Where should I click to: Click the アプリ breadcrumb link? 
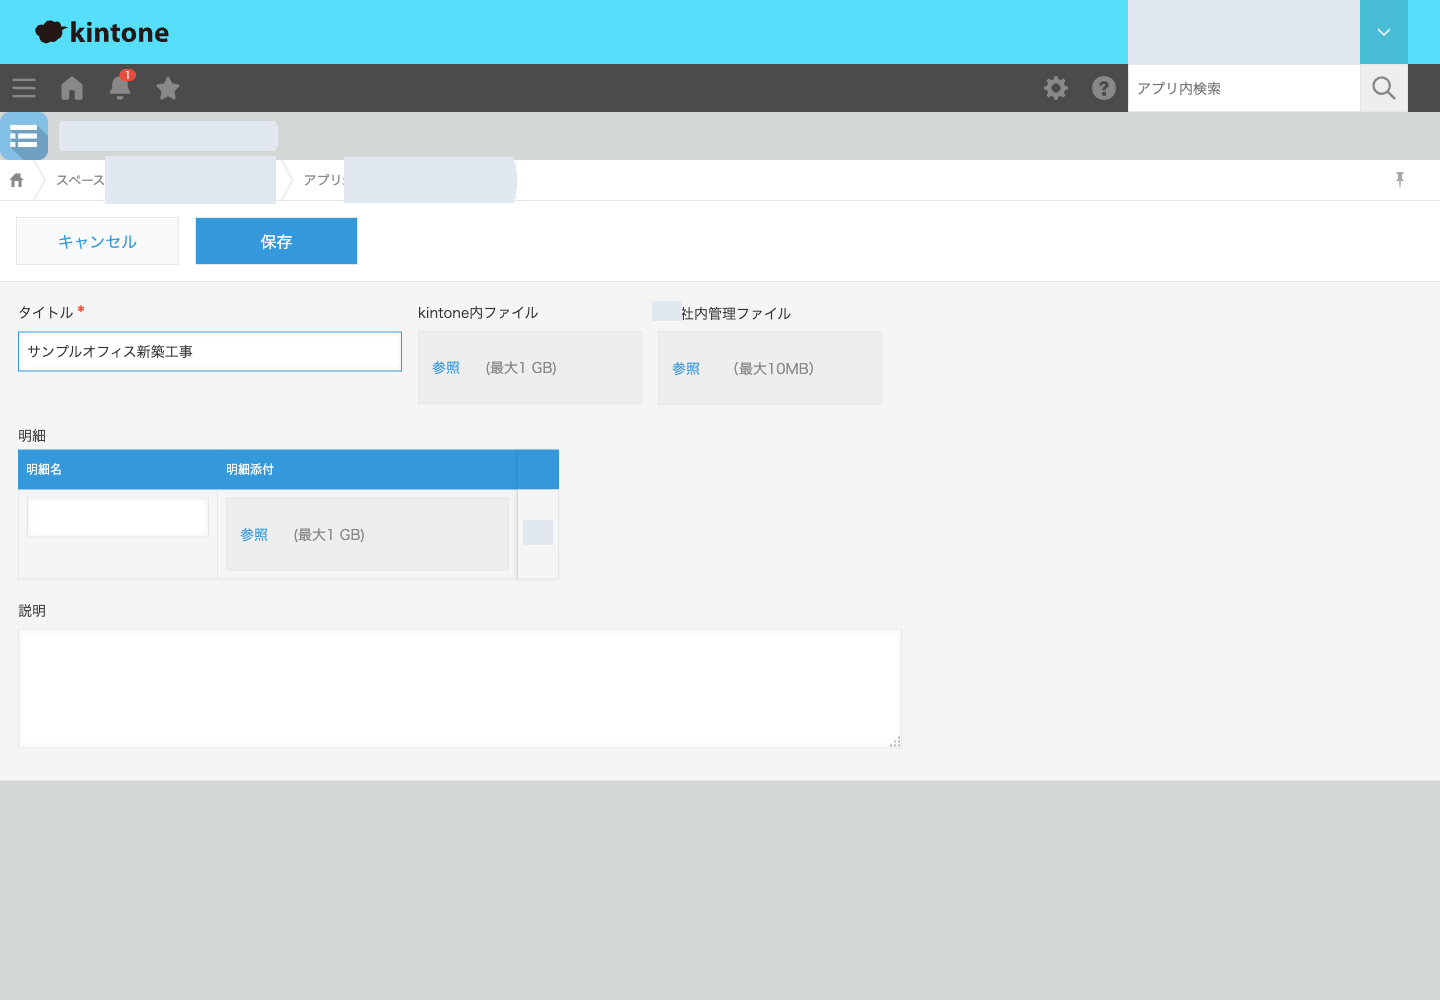pyautogui.click(x=323, y=180)
